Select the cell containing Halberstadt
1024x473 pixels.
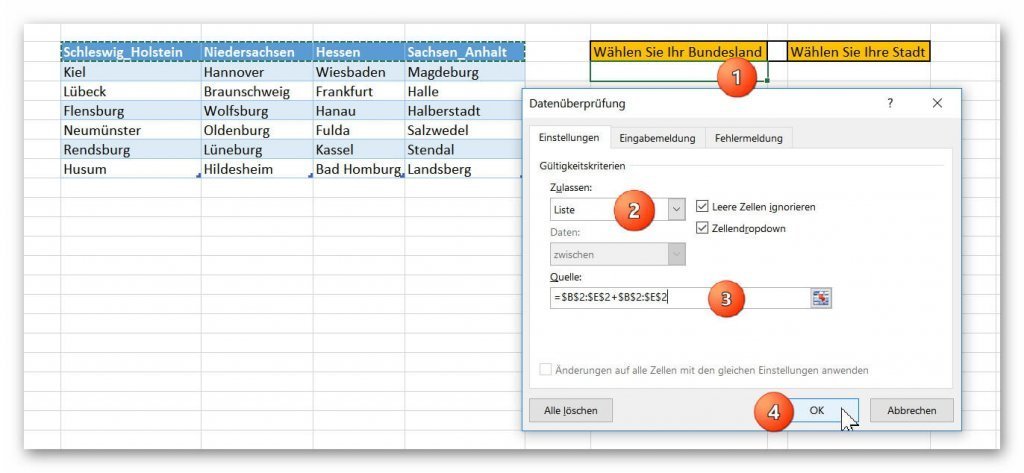pyautogui.click(x=464, y=110)
